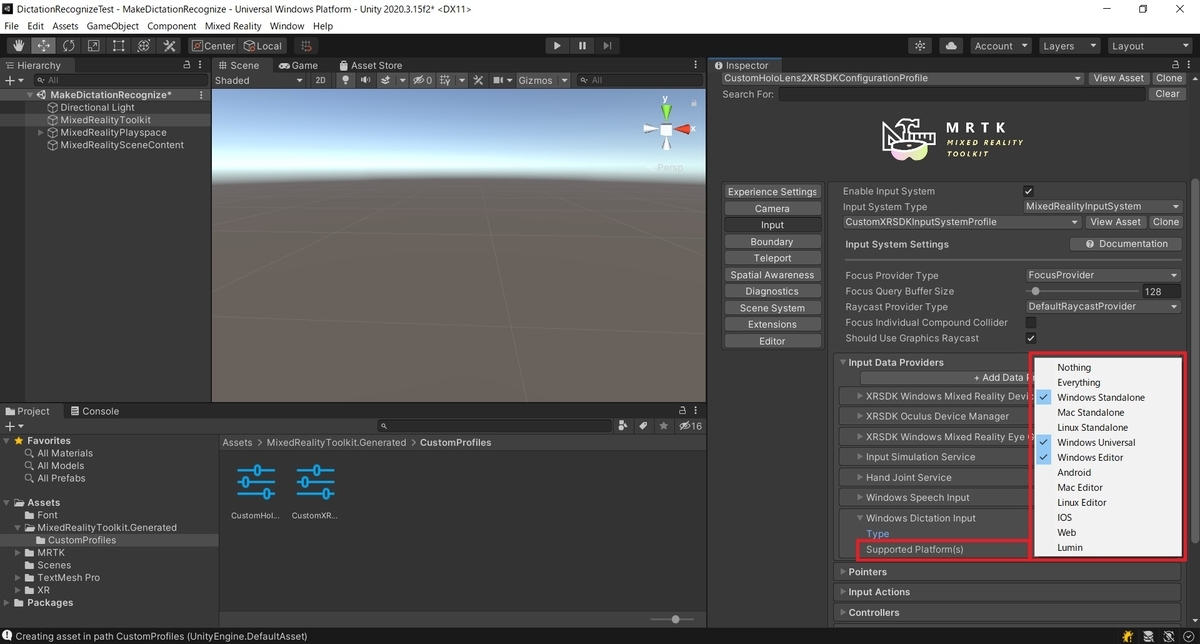
Task: Open Experience Settings section
Action: click(772, 192)
